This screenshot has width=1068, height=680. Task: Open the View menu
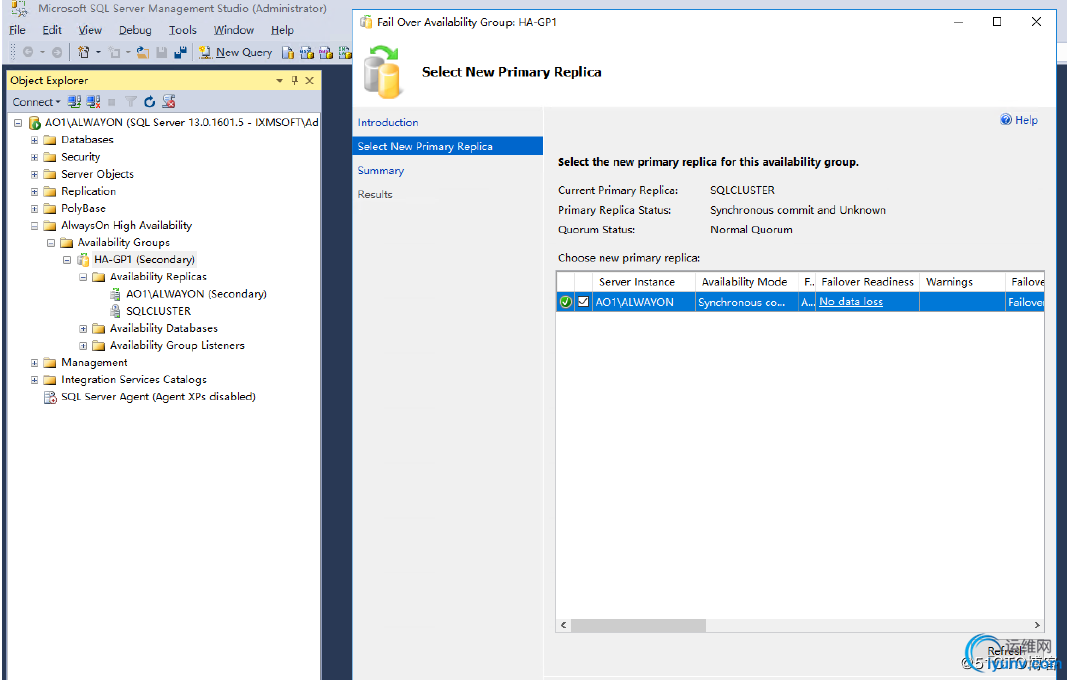90,30
